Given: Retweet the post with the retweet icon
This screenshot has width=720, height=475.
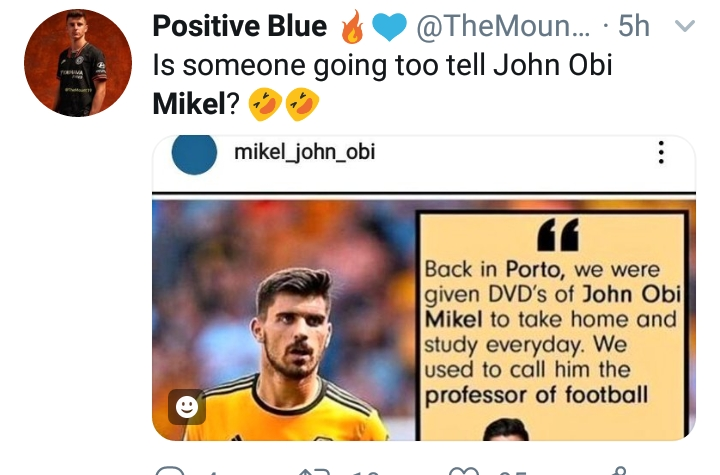Looking at the screenshot, I should click(x=311, y=469).
